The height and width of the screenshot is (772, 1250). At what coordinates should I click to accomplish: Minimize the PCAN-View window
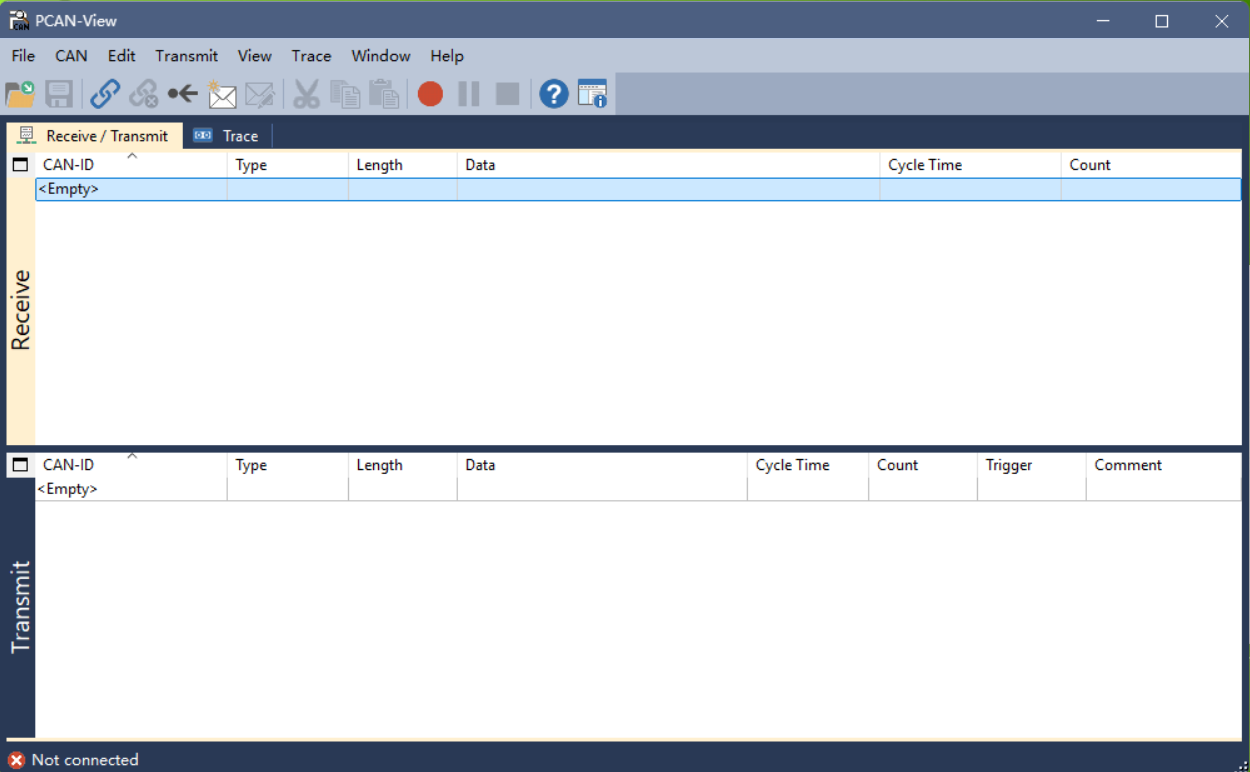[x=1103, y=20]
